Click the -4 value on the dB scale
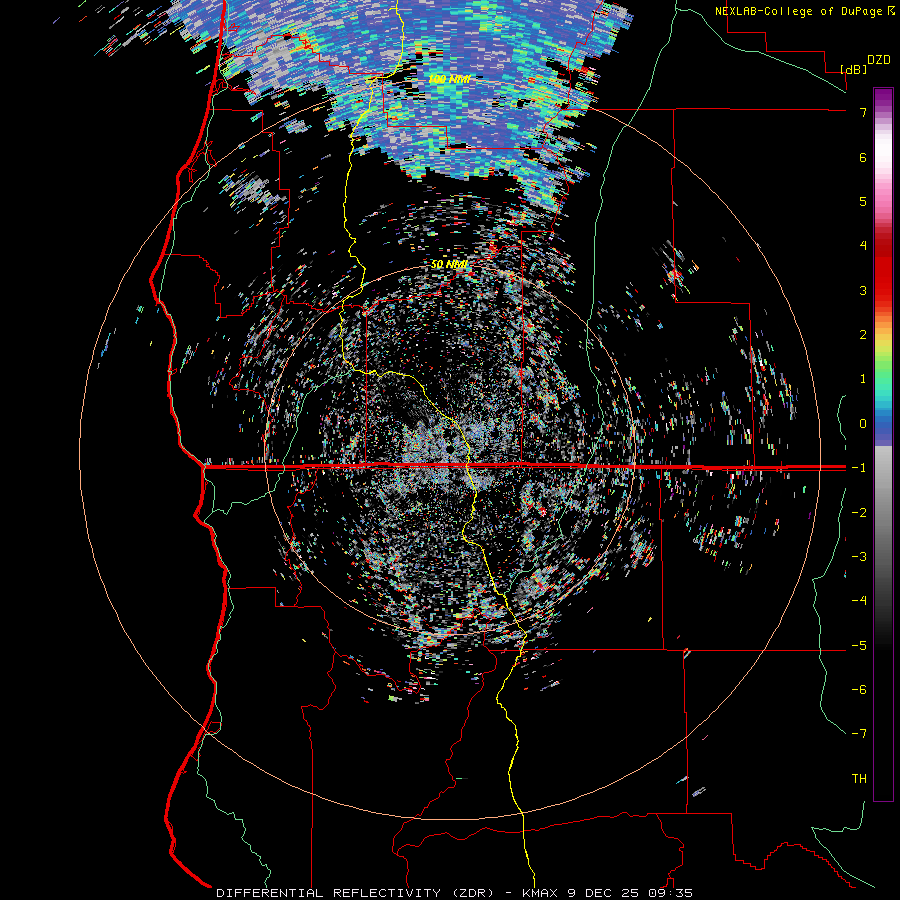Image resolution: width=900 pixels, height=900 pixels. point(859,601)
